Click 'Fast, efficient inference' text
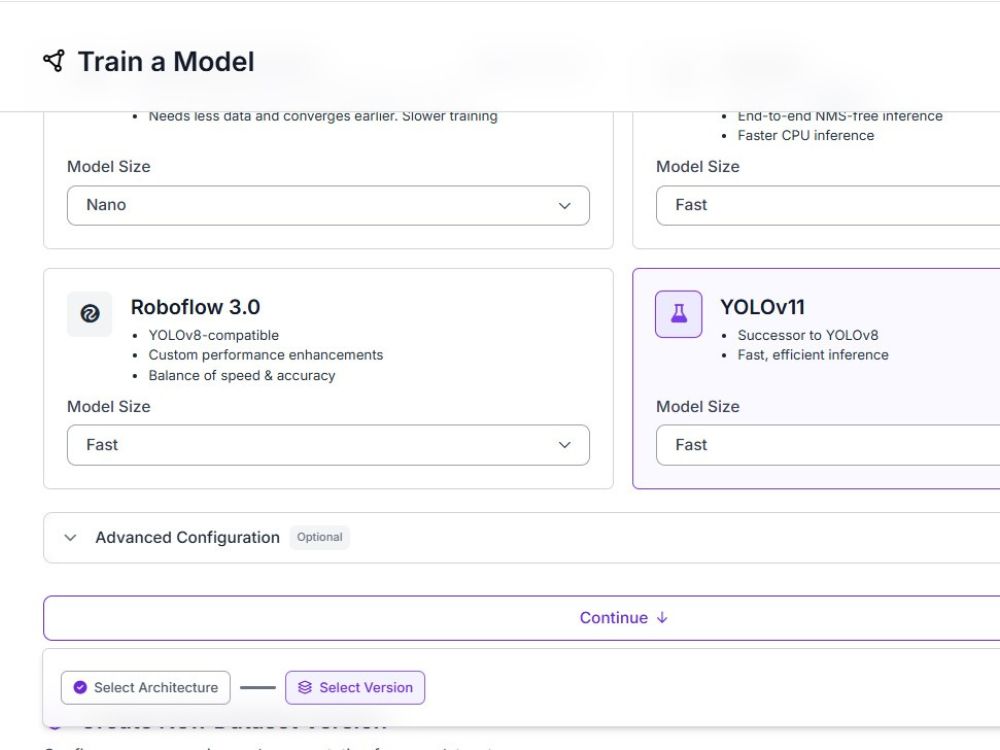1000x750 pixels. click(813, 355)
